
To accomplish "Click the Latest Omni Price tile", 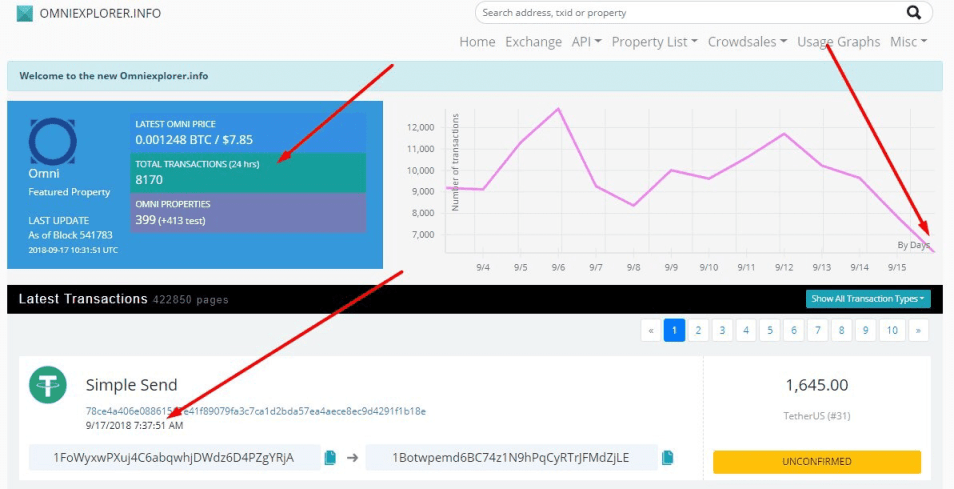I will 248,133.
